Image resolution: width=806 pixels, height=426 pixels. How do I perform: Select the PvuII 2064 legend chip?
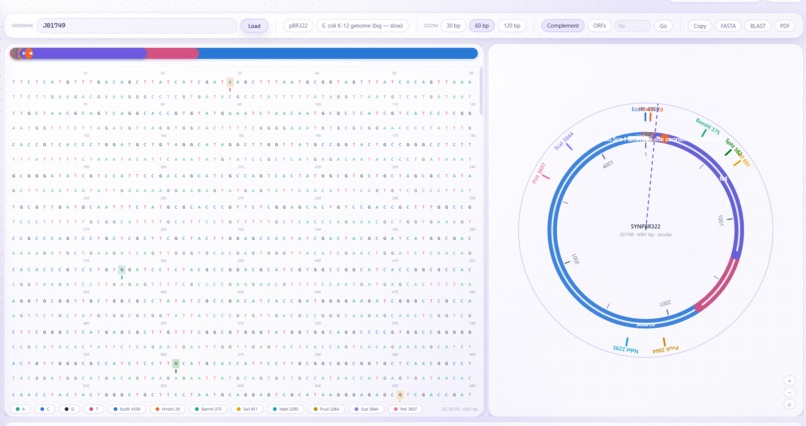pyautogui.click(x=326, y=409)
